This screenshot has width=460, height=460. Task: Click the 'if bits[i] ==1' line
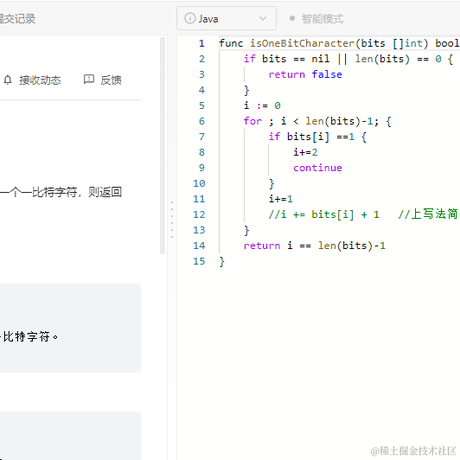318,137
